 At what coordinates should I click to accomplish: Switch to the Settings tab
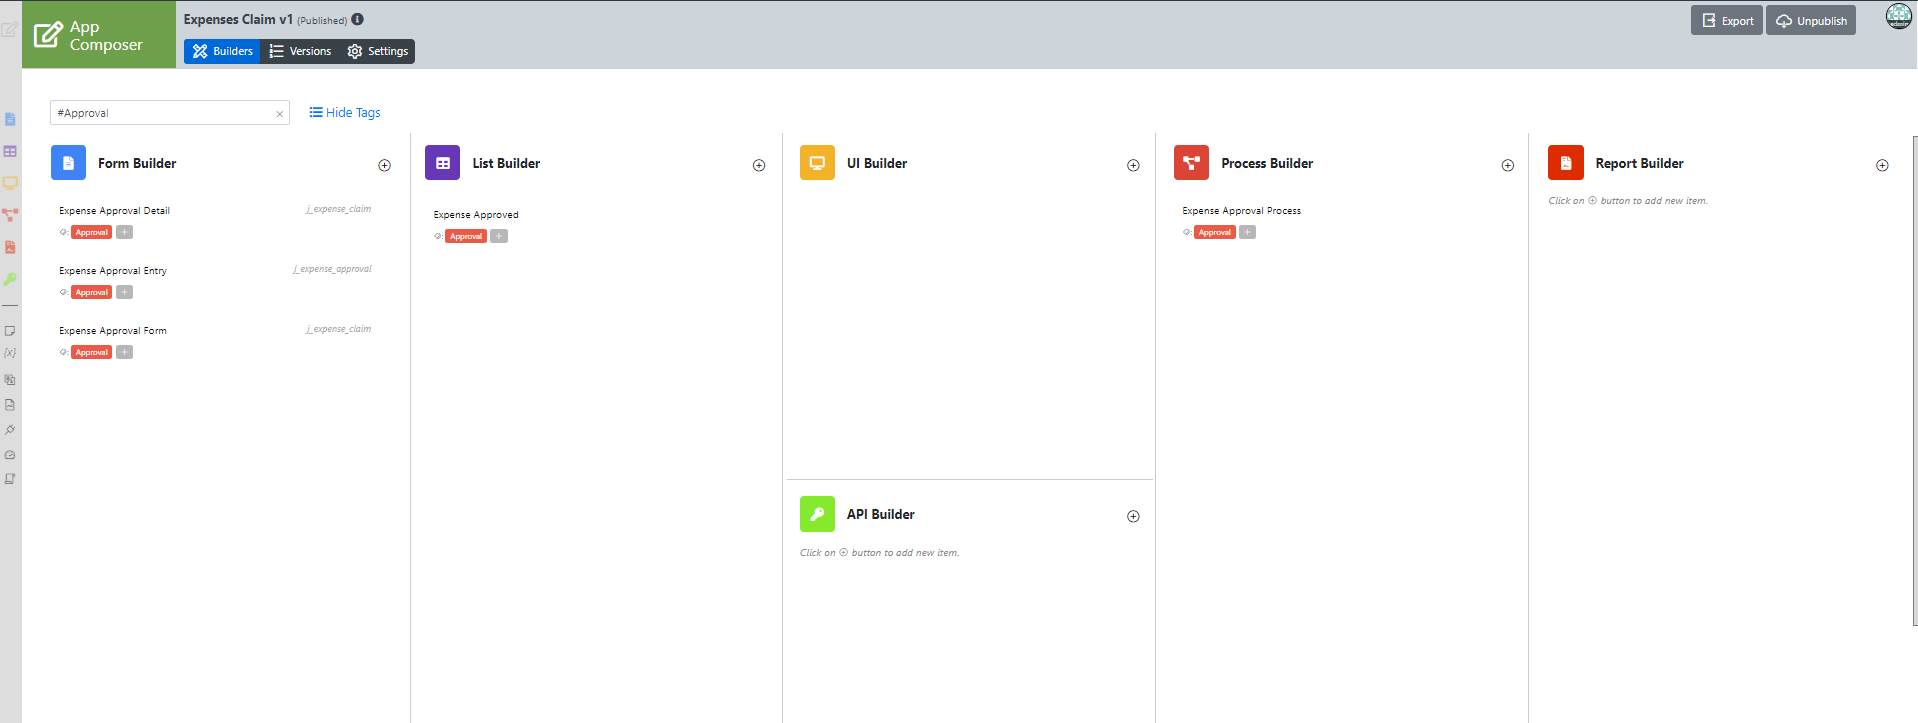pos(377,51)
